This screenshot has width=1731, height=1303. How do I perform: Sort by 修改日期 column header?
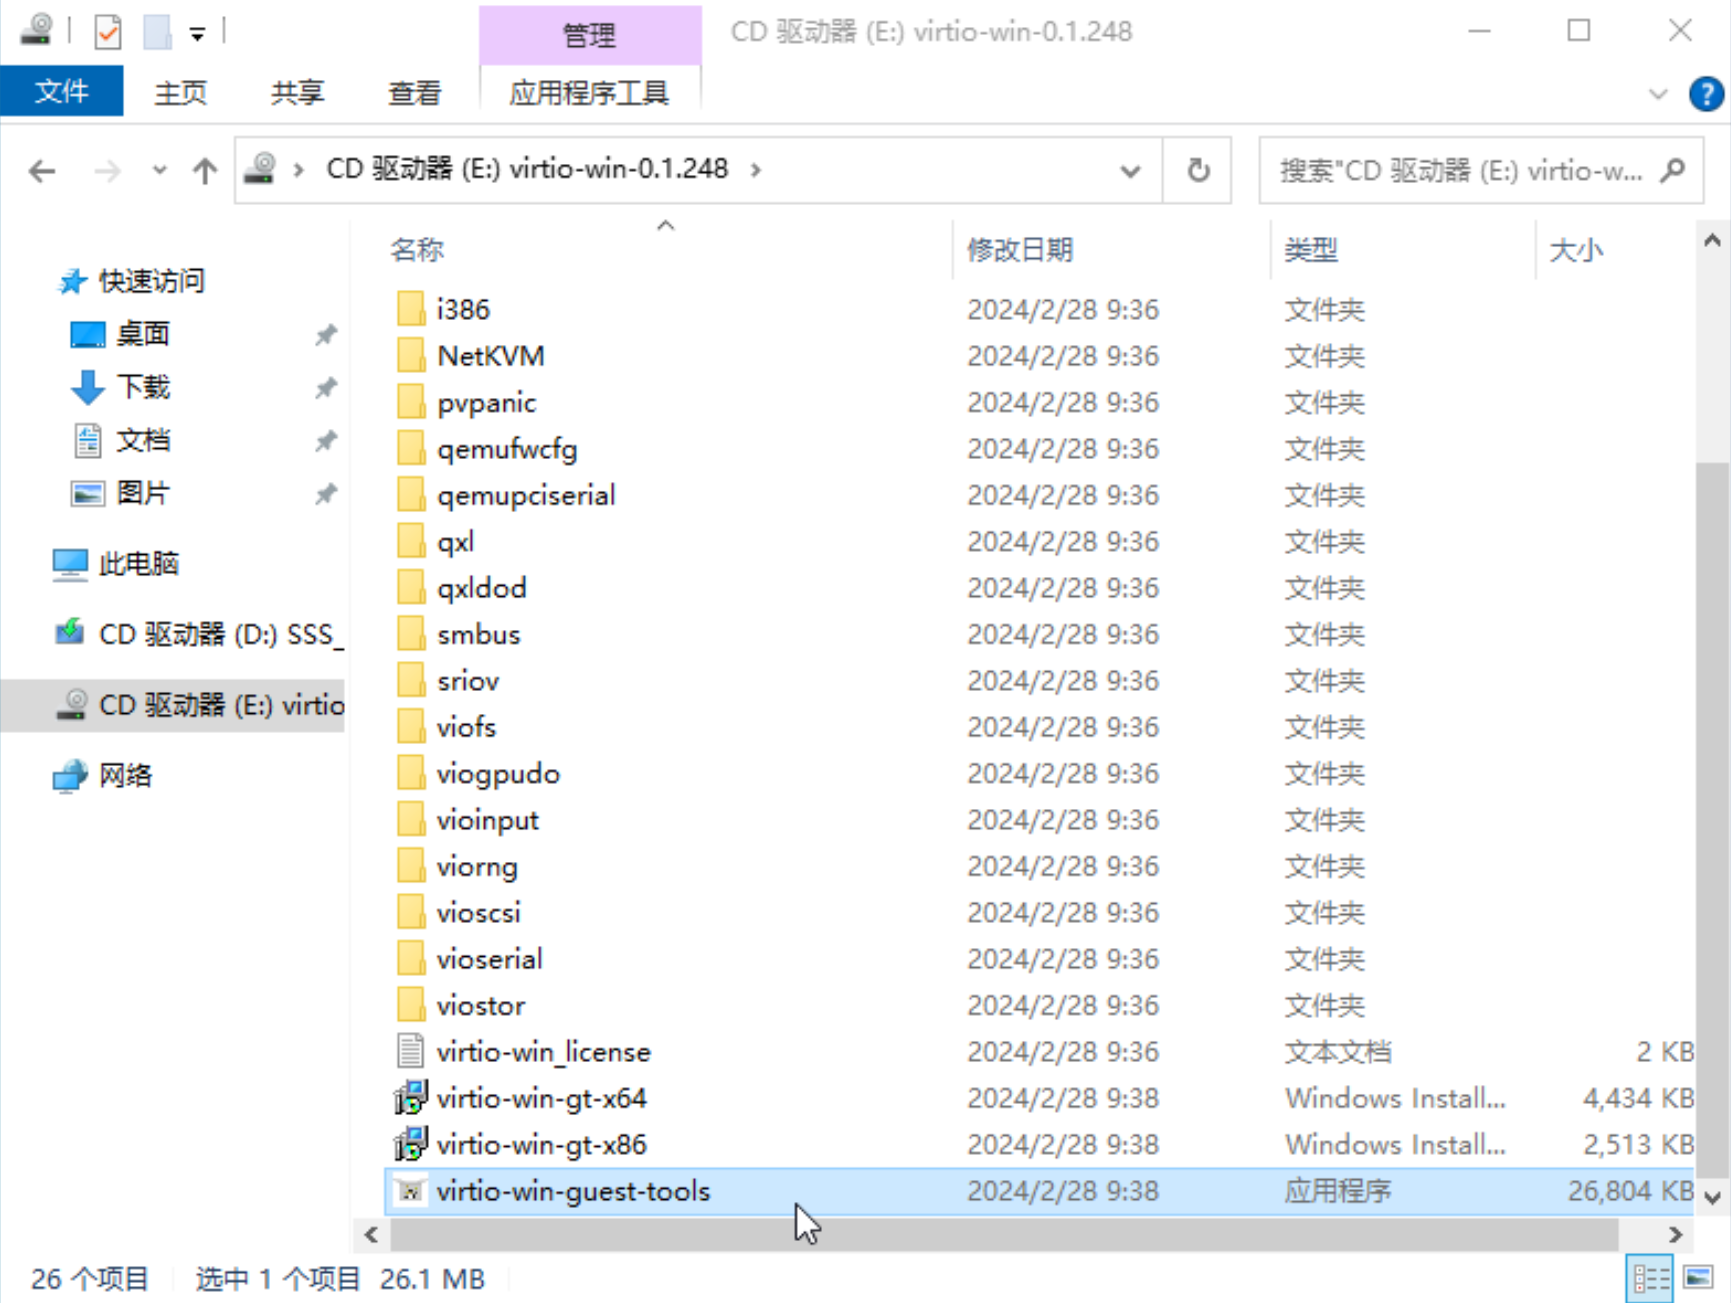pyautogui.click(x=1020, y=250)
